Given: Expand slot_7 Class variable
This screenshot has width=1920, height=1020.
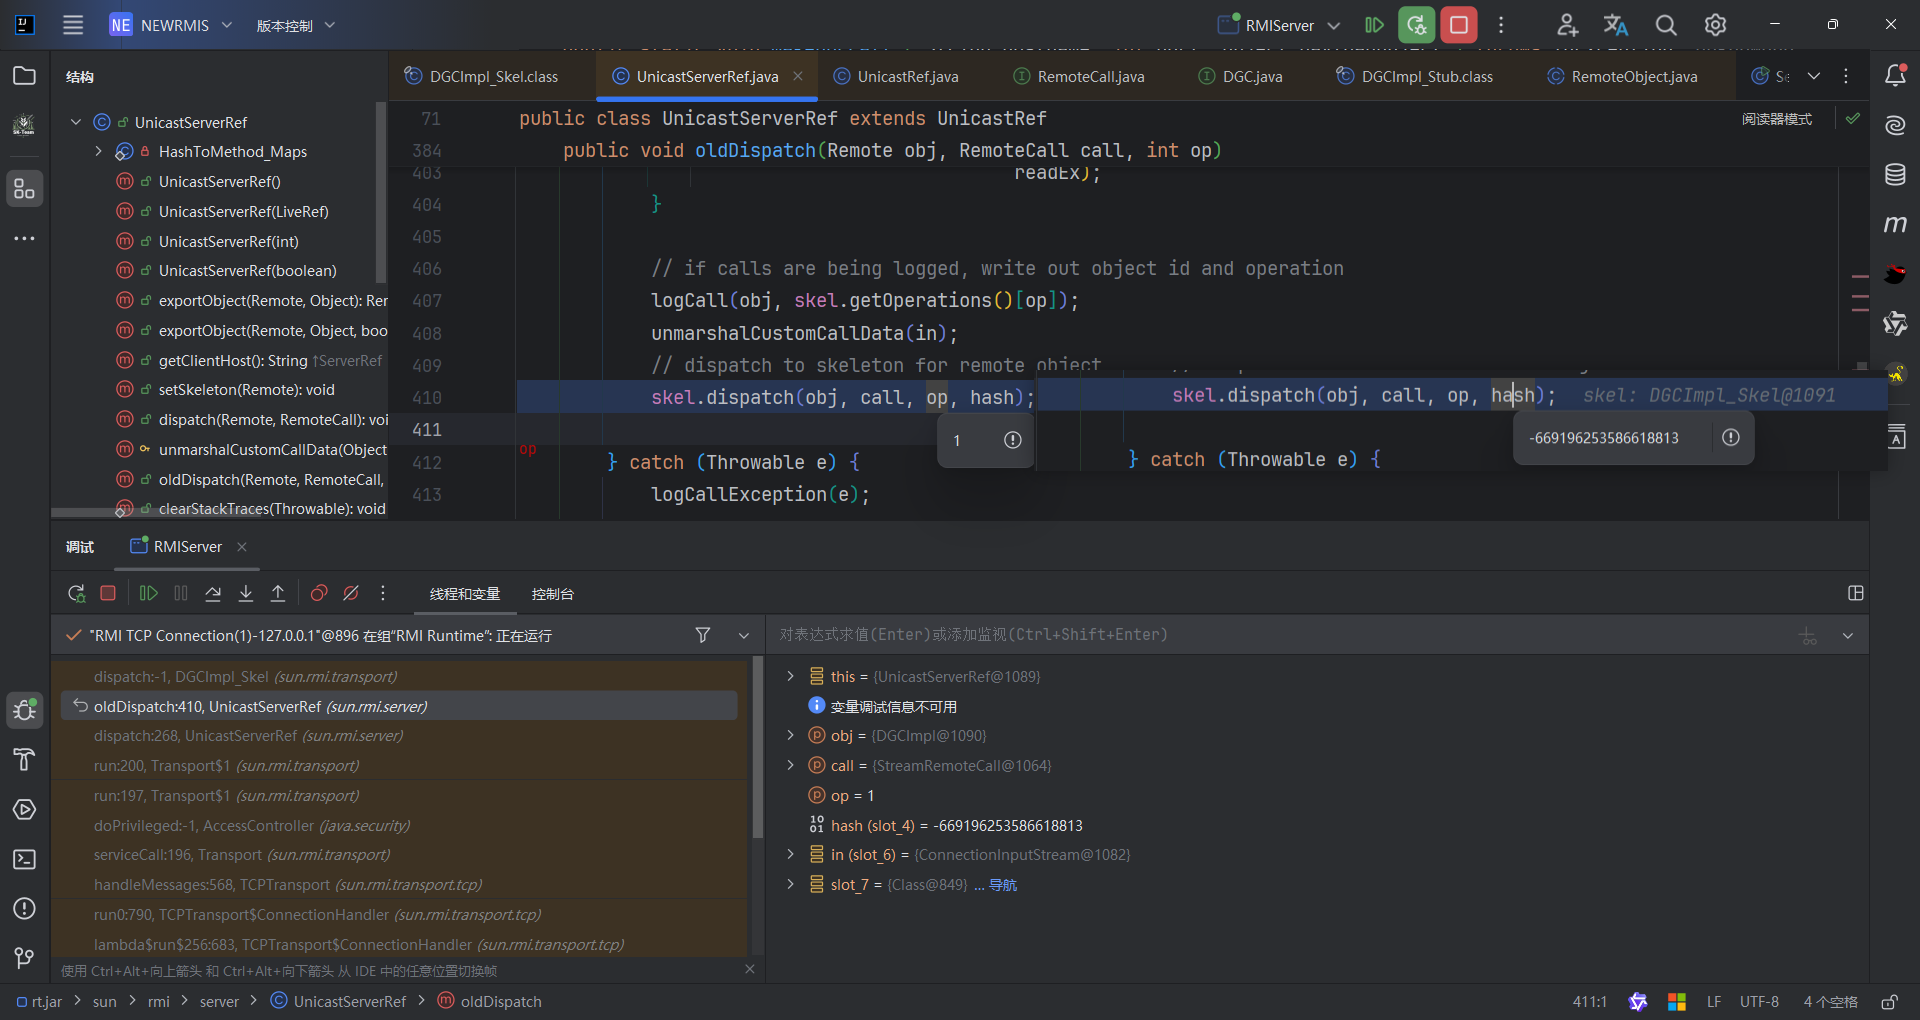Looking at the screenshot, I should [790, 884].
